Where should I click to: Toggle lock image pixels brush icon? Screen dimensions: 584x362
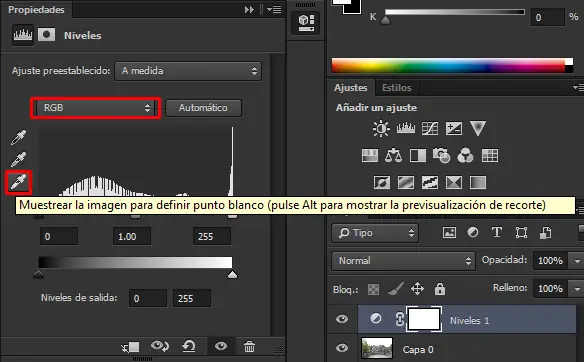[396, 289]
